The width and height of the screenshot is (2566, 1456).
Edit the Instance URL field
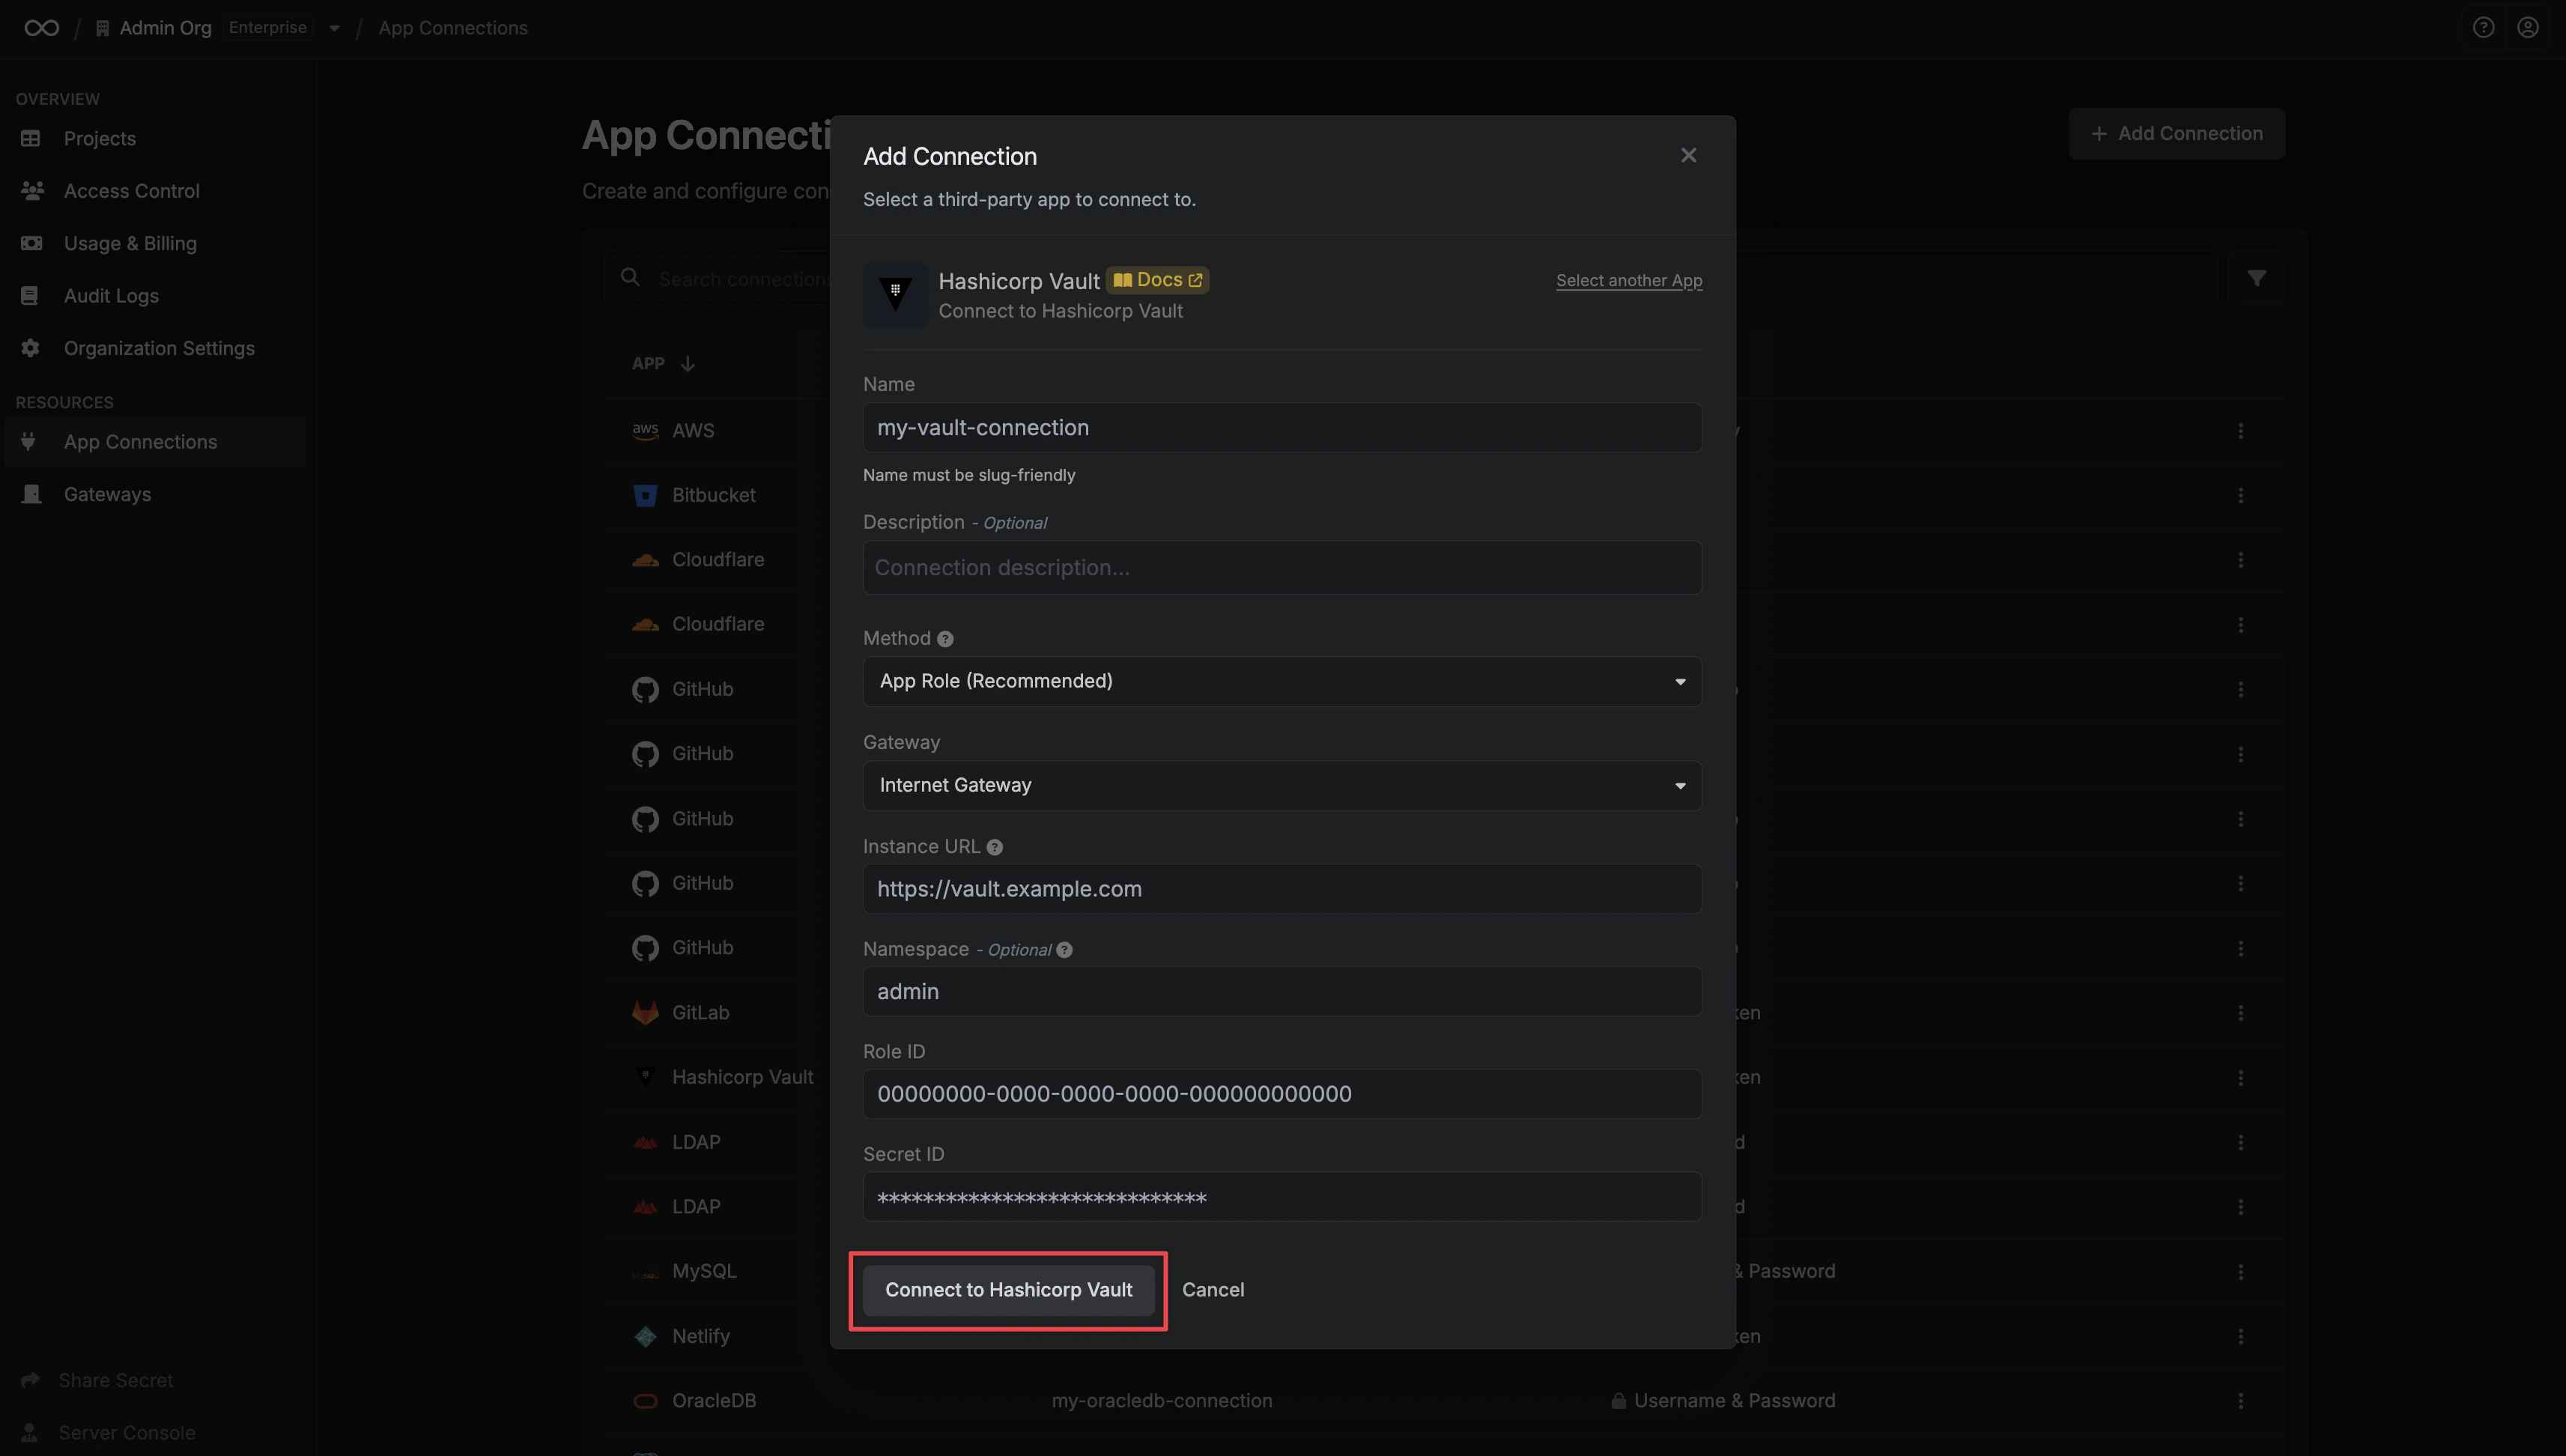[x=1282, y=888]
